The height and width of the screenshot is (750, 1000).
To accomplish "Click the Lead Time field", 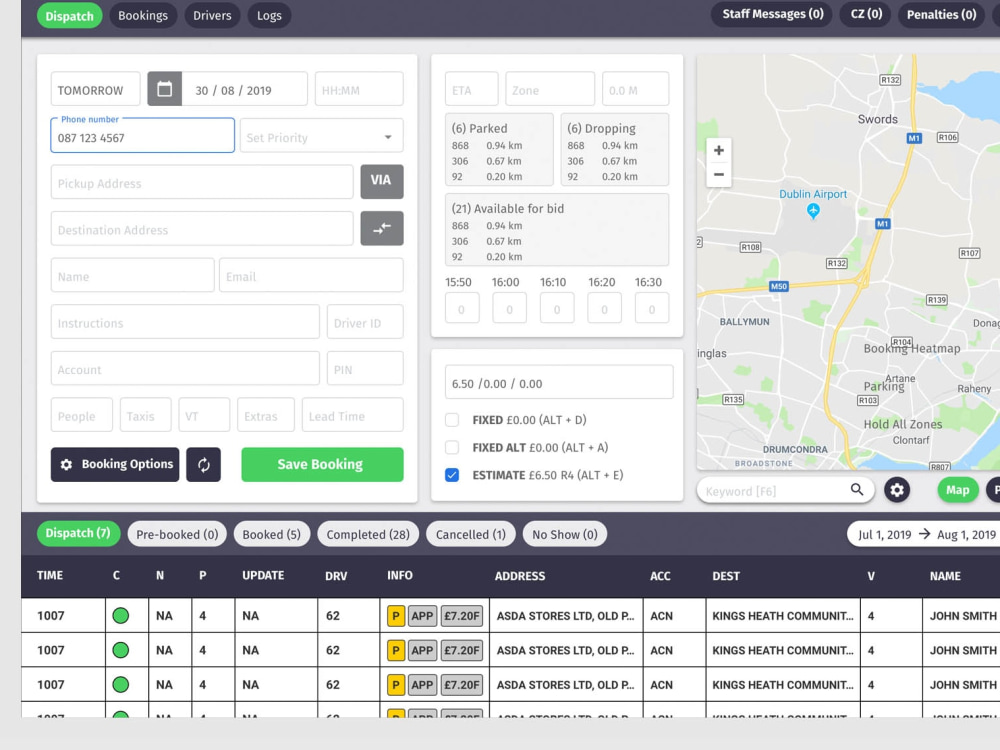I will 353,415.
